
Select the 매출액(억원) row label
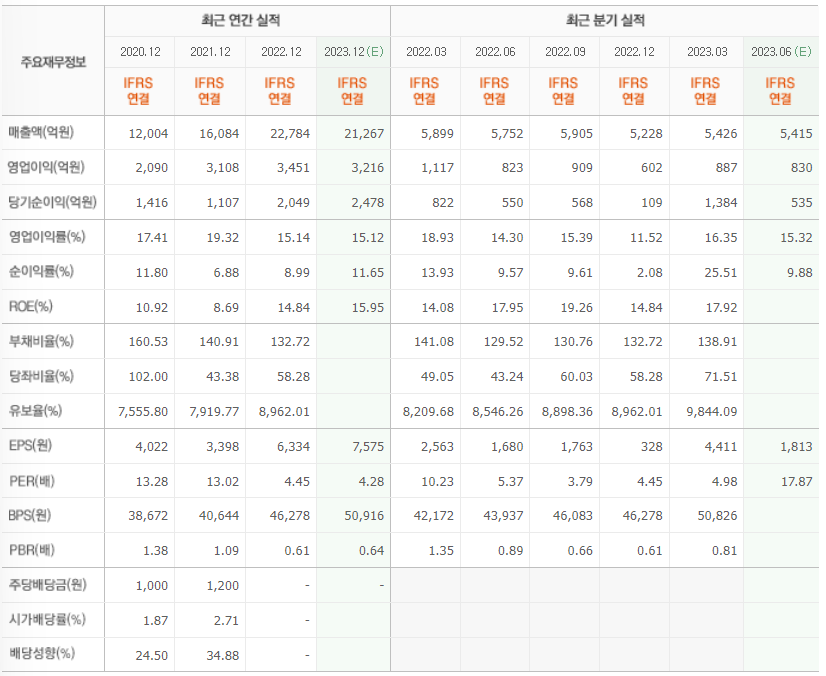coord(41,132)
